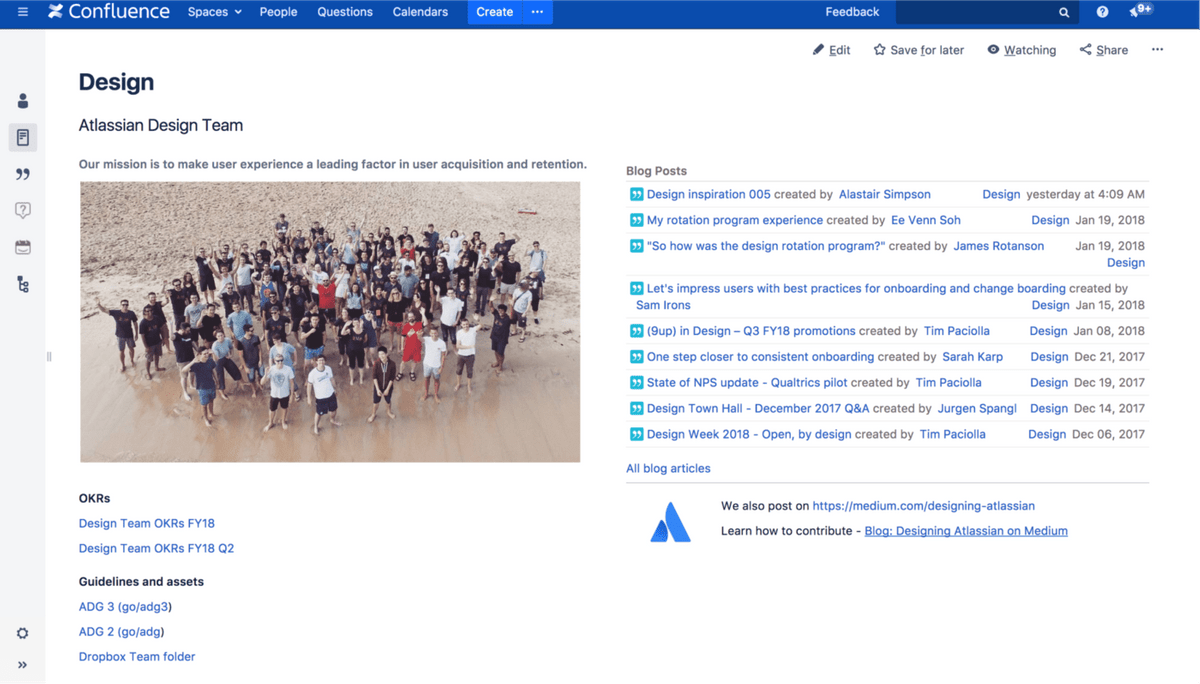Open Questions in the top navigation
1200x684 pixels.
tap(345, 12)
